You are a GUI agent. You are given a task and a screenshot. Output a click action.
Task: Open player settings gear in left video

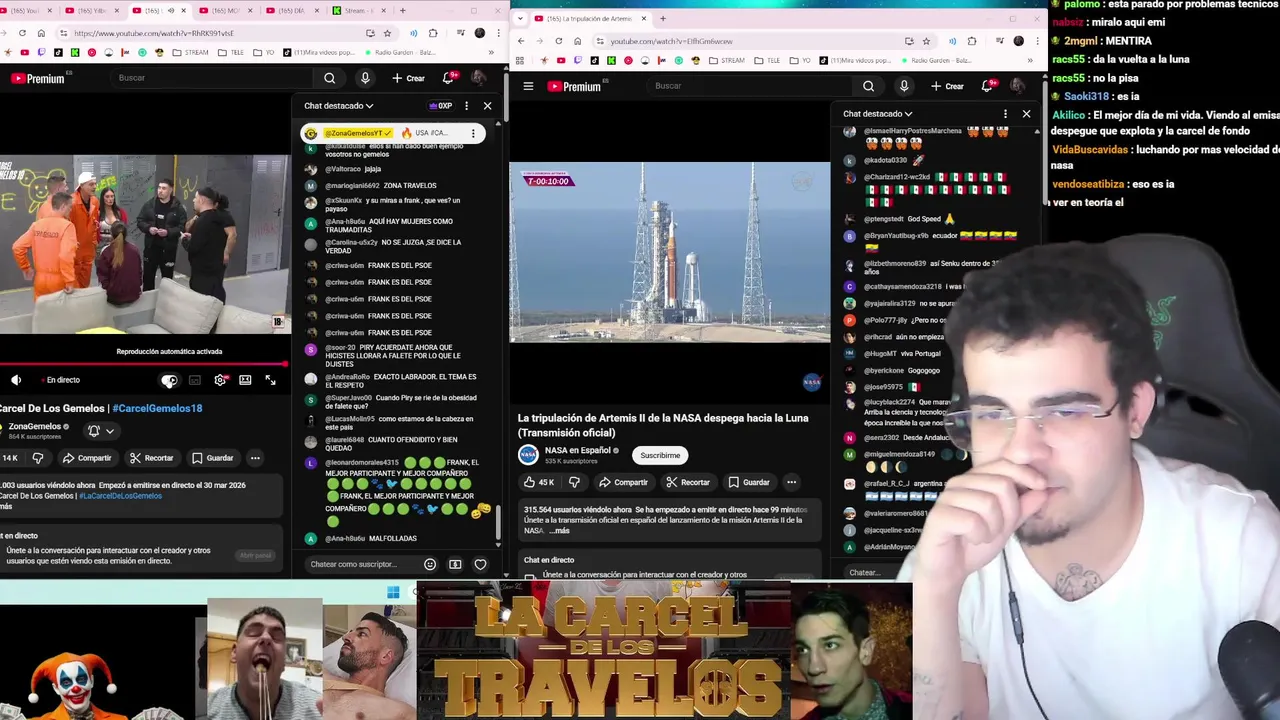[x=220, y=380]
